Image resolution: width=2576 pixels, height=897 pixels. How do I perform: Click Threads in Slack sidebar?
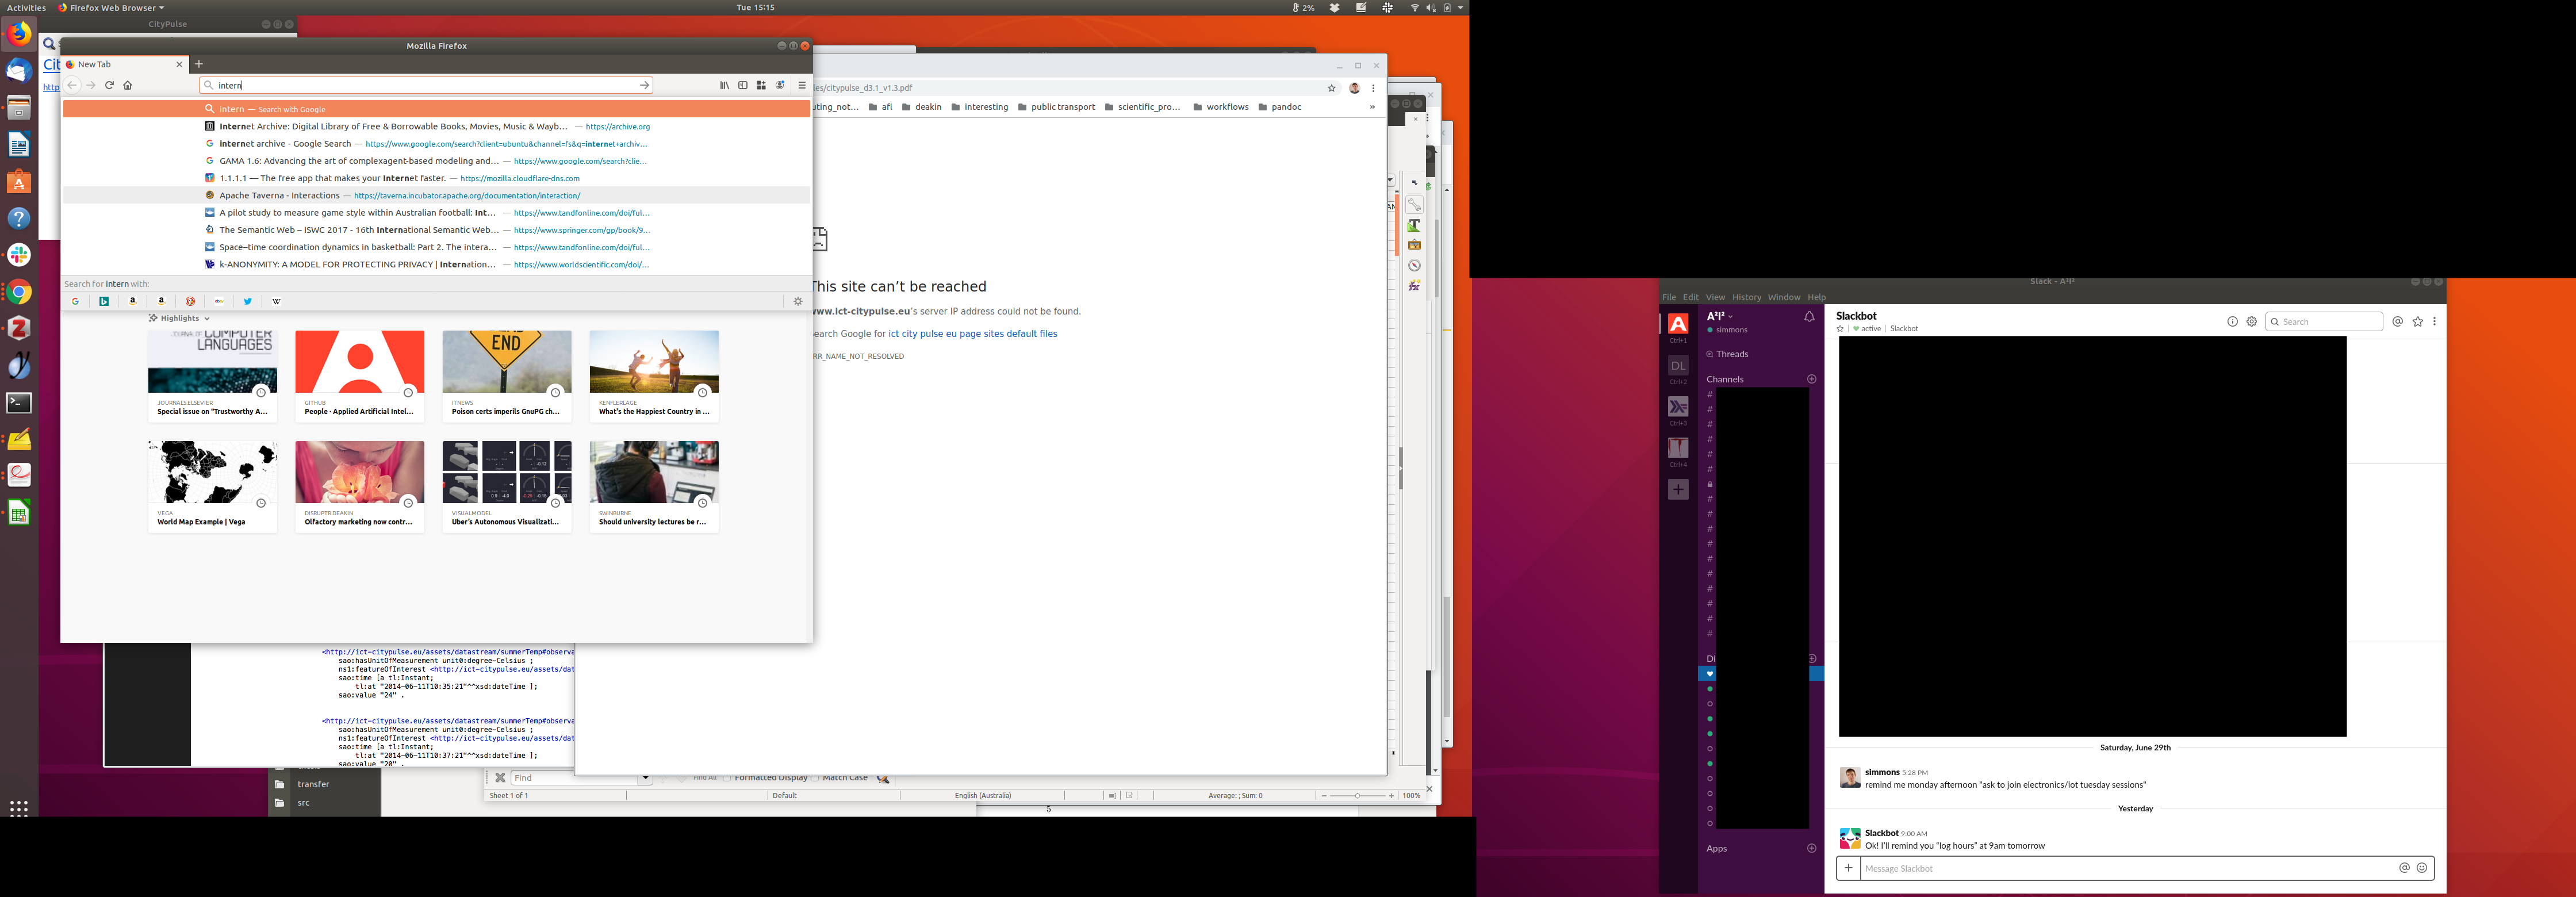[x=1732, y=354]
